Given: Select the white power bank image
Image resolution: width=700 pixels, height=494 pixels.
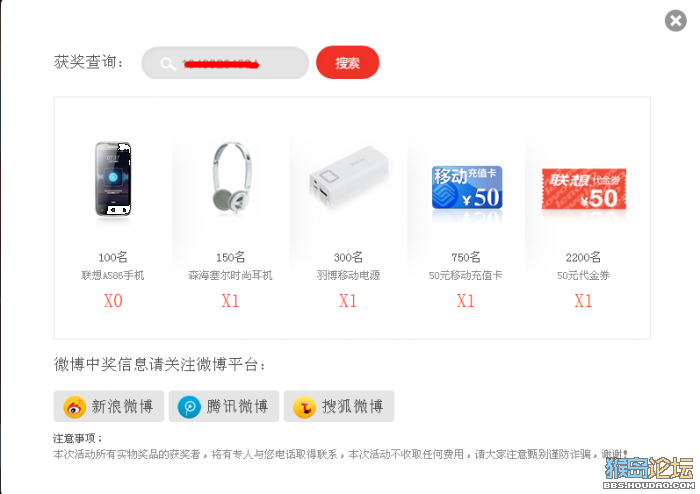Looking at the screenshot, I should 349,176.
